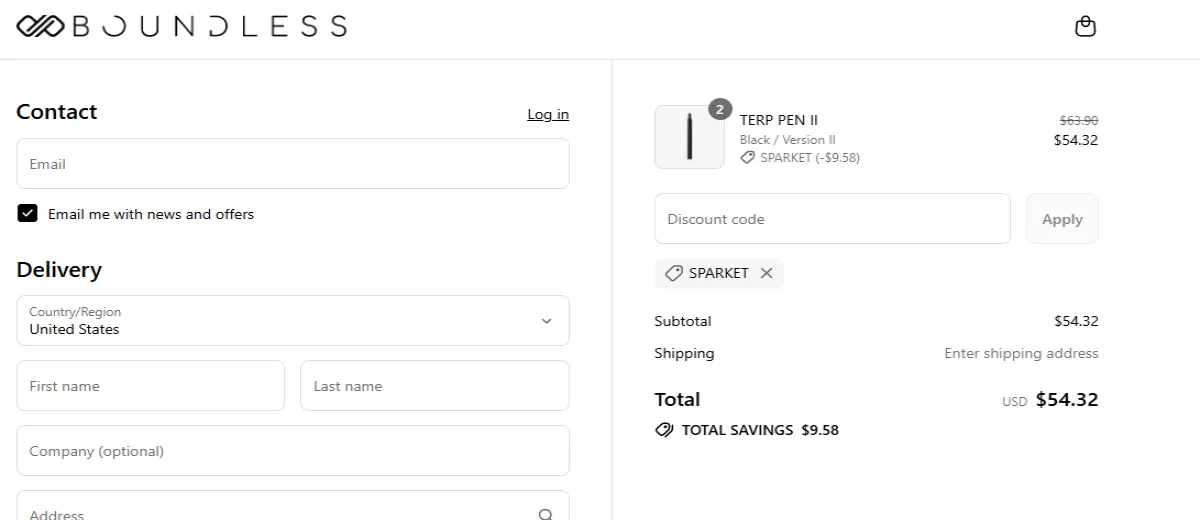Viewport: 1200px width, 520px height.
Task: Click the SPARKET (-$9.58) discount line
Action: pos(800,158)
